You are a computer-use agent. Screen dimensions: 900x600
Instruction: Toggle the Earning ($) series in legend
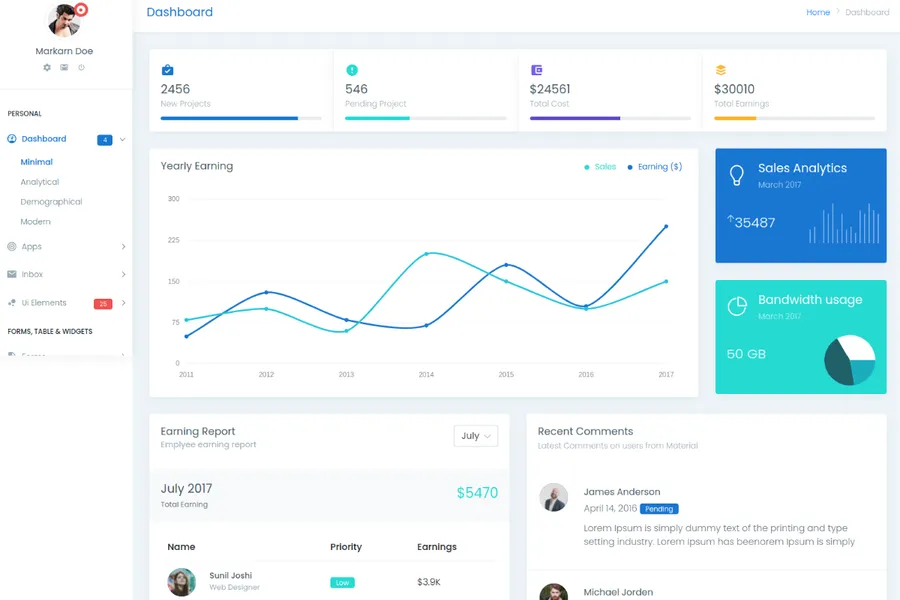(655, 167)
